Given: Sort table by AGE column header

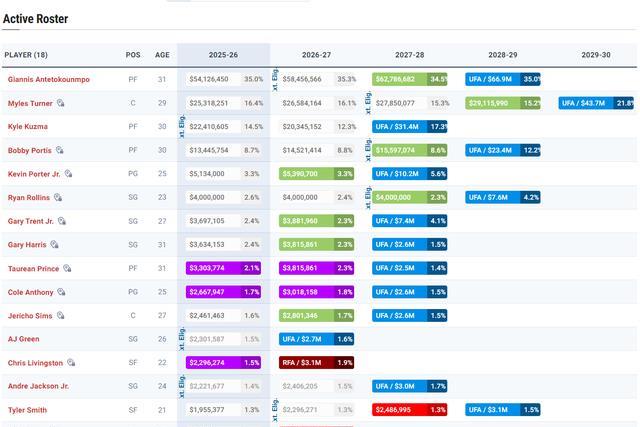Looking at the screenshot, I should (162, 55).
